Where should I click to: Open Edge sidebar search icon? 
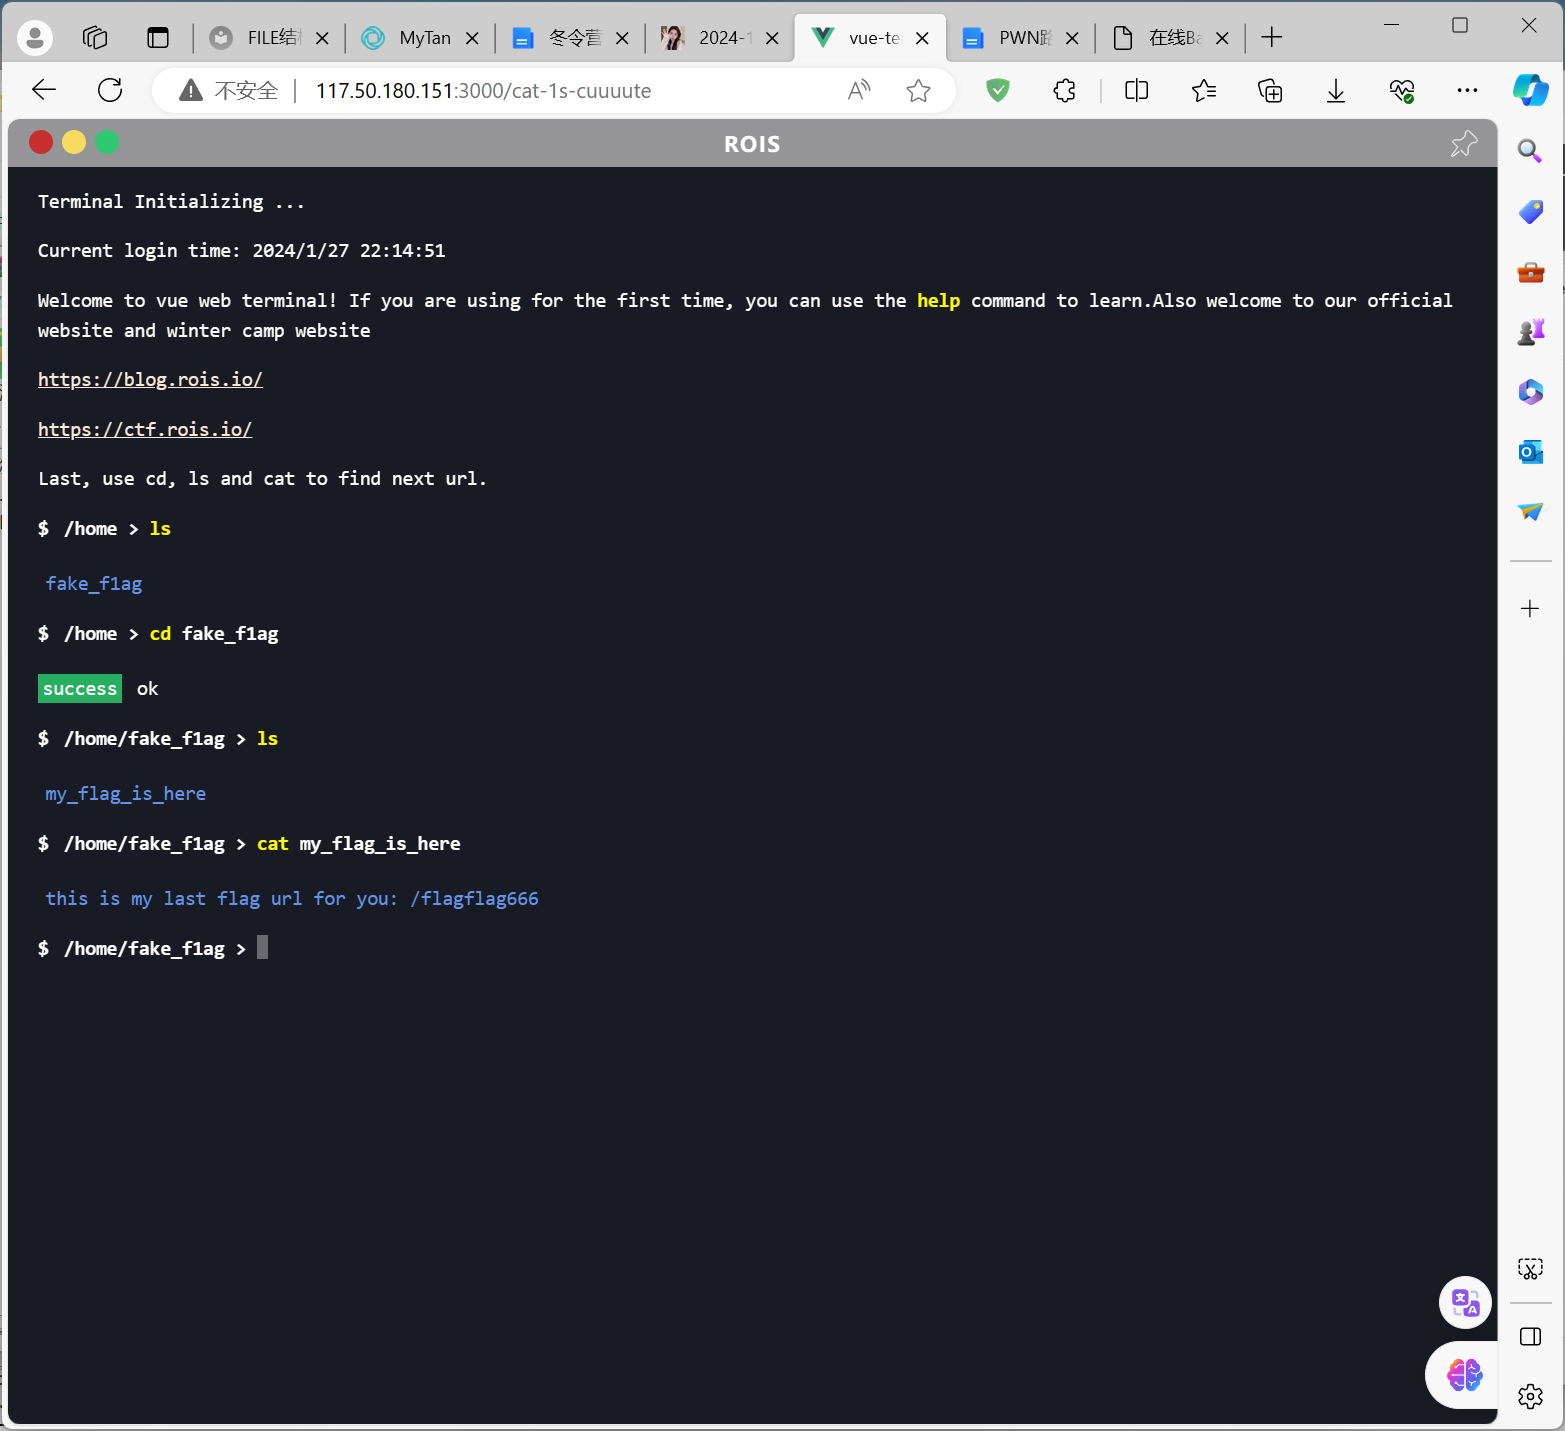coord(1530,151)
